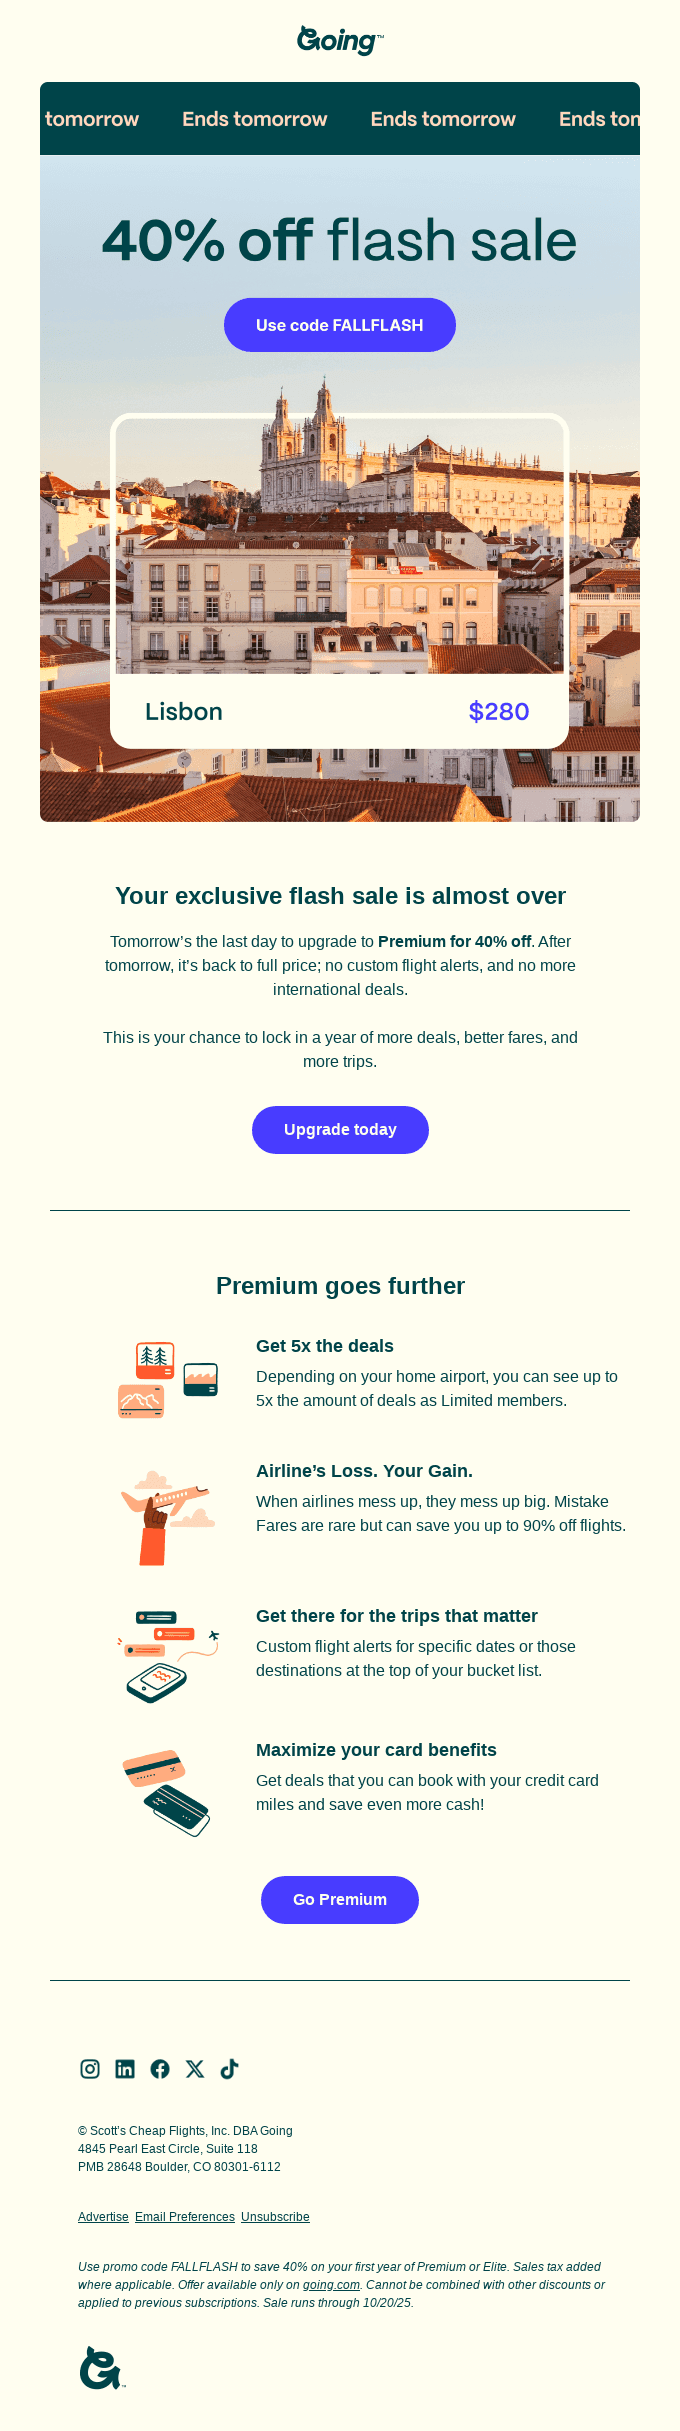Open the Instagram social icon

click(90, 2069)
